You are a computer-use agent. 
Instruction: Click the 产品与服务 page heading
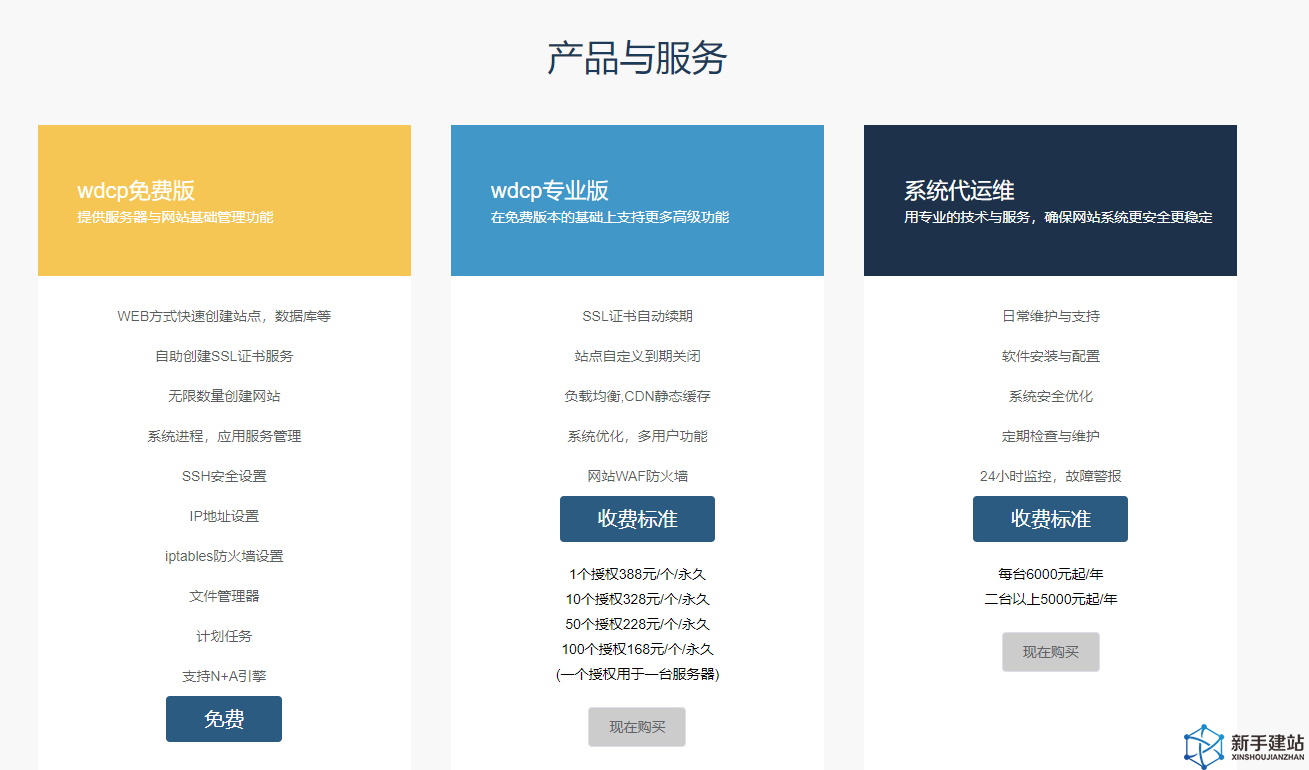point(637,58)
